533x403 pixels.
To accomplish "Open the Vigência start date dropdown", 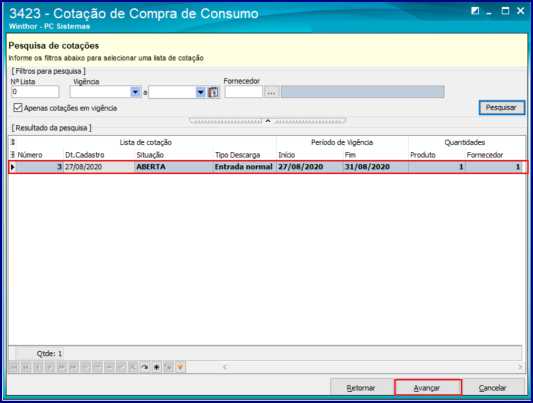I will 136,92.
